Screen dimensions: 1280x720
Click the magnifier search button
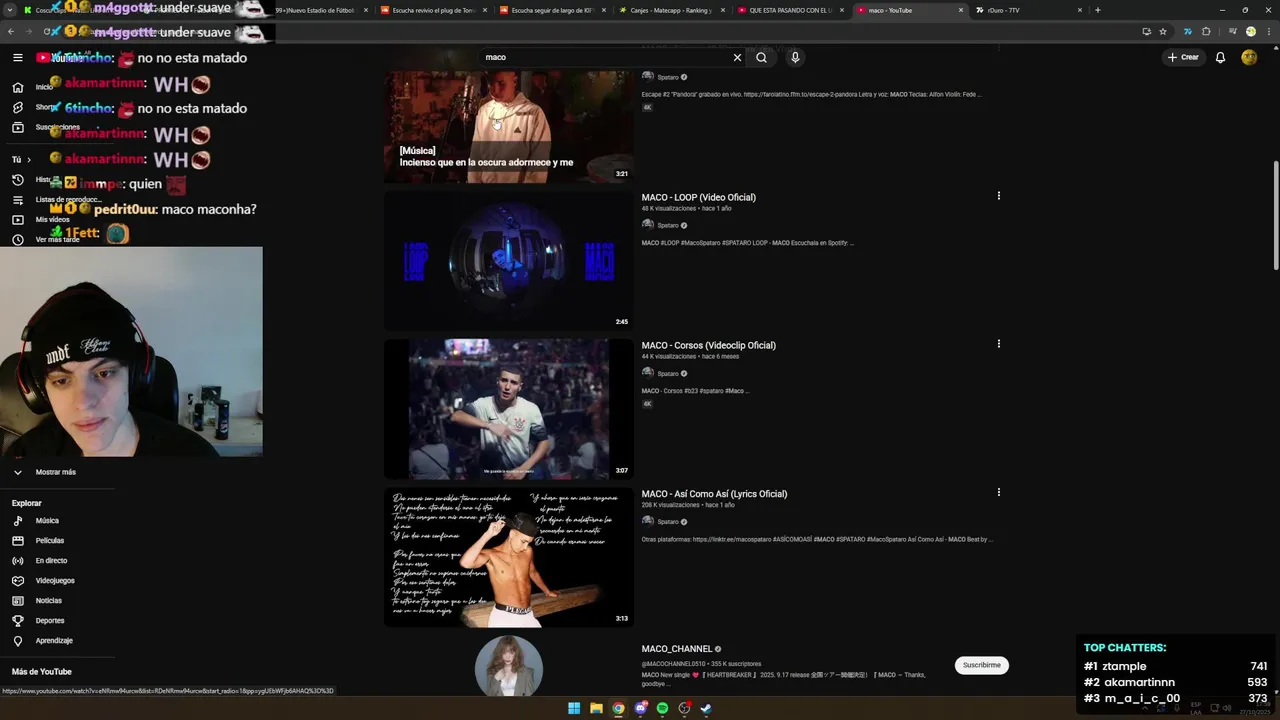tap(762, 57)
